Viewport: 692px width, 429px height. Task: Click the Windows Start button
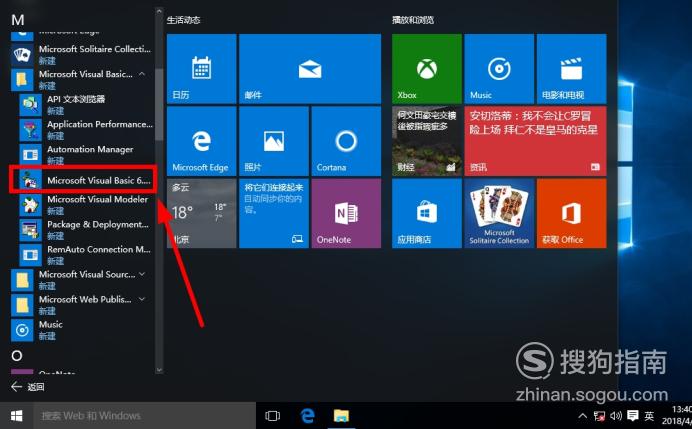17,416
